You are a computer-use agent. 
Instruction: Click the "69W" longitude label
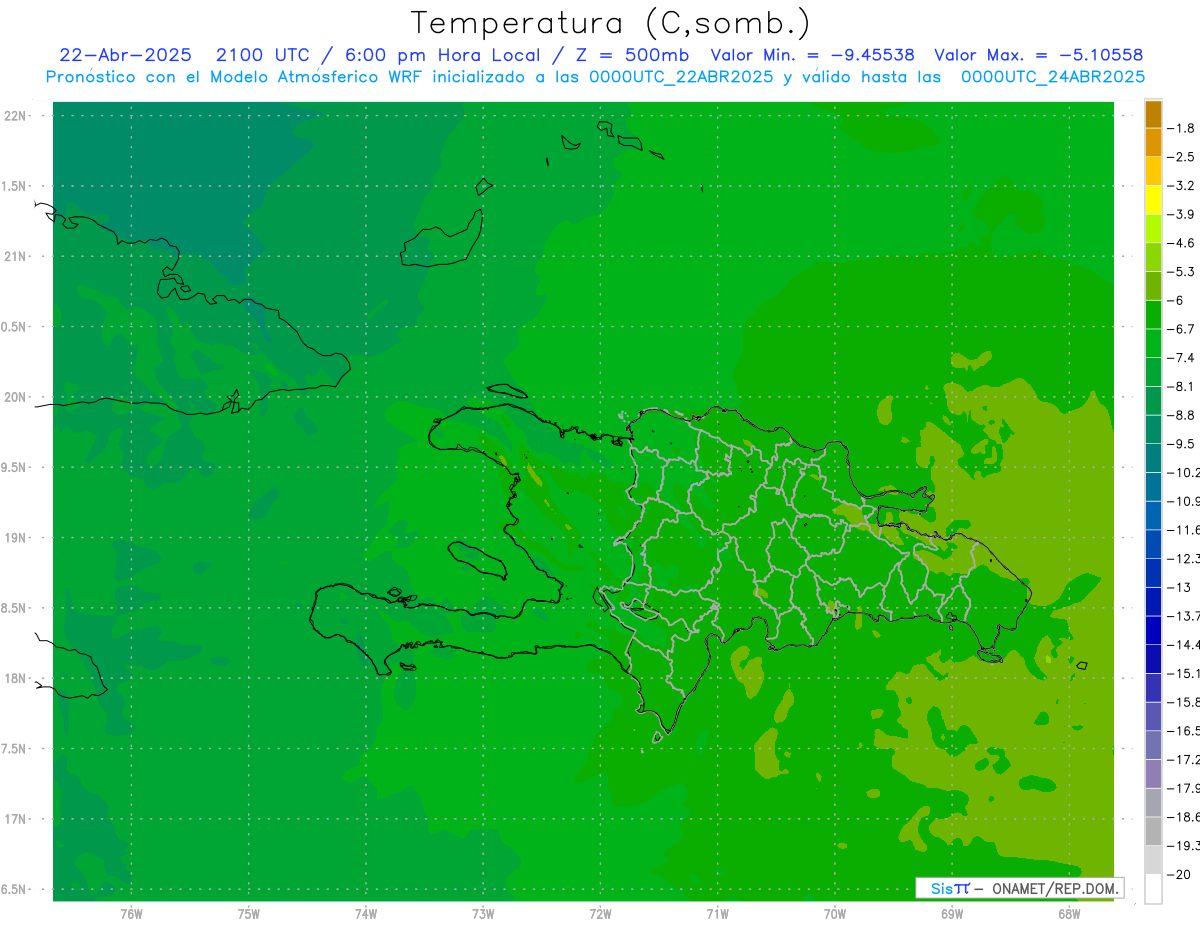point(951,914)
